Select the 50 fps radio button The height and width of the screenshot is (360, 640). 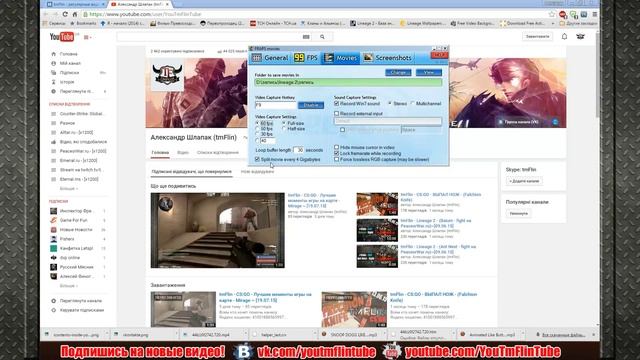[257, 129]
